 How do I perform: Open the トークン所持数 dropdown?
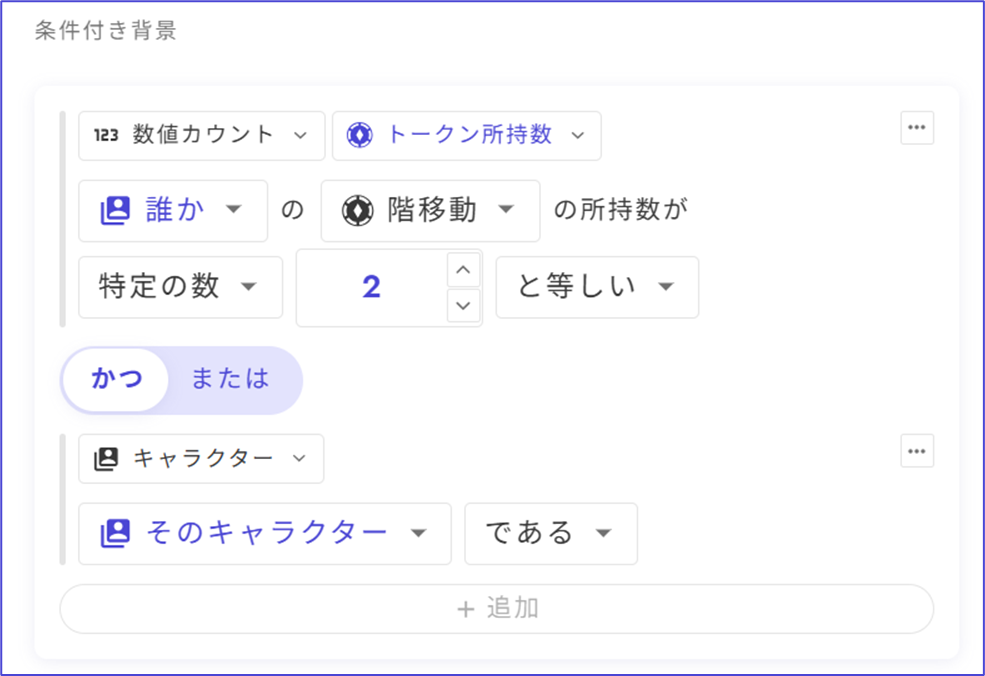(467, 135)
